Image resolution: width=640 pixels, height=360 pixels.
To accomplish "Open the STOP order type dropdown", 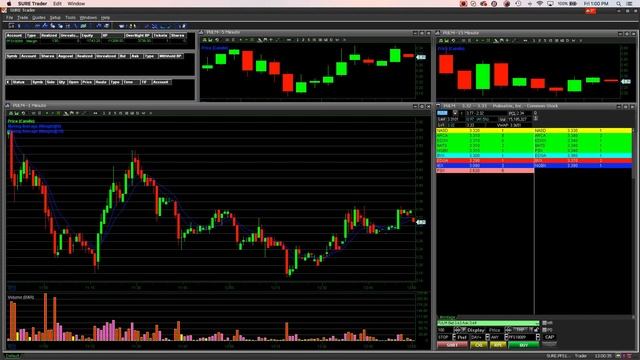I will pos(447,337).
